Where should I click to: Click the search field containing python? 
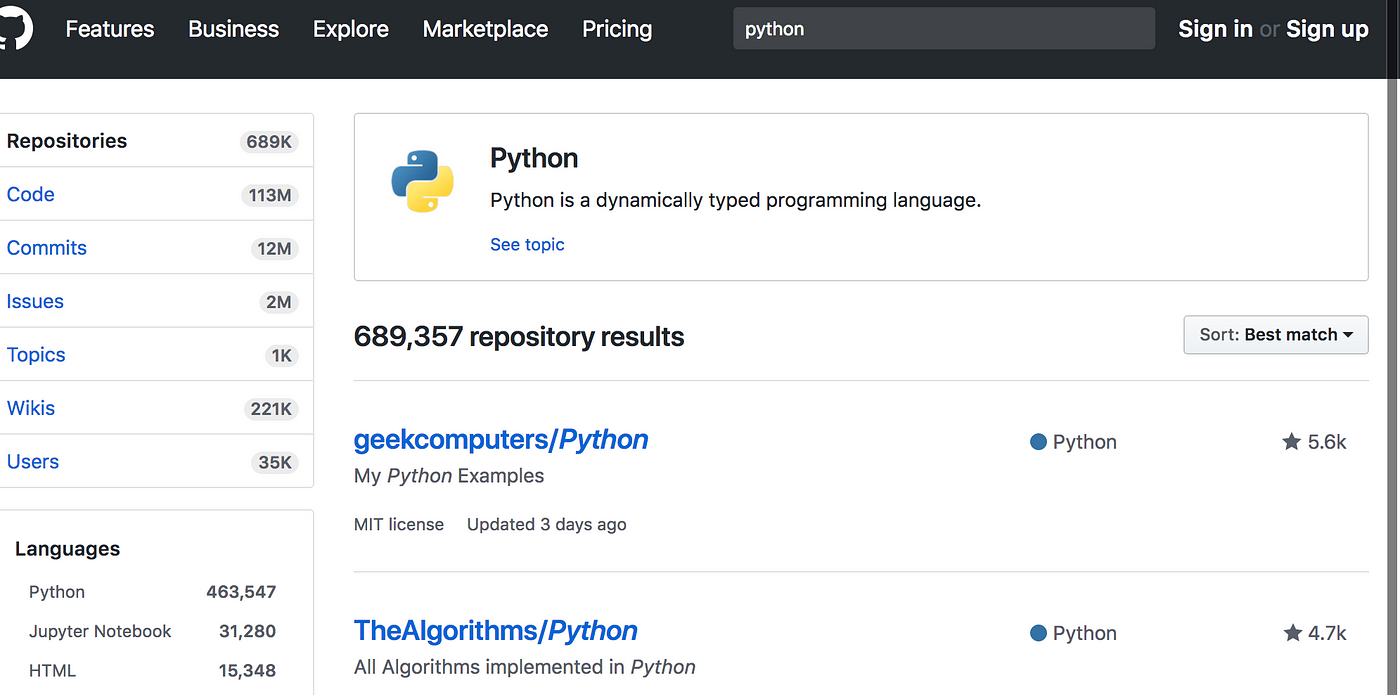coord(944,29)
